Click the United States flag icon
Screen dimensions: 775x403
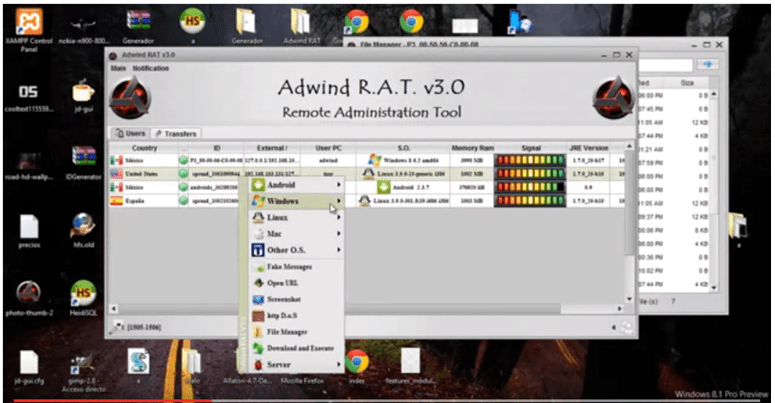[x=116, y=174]
